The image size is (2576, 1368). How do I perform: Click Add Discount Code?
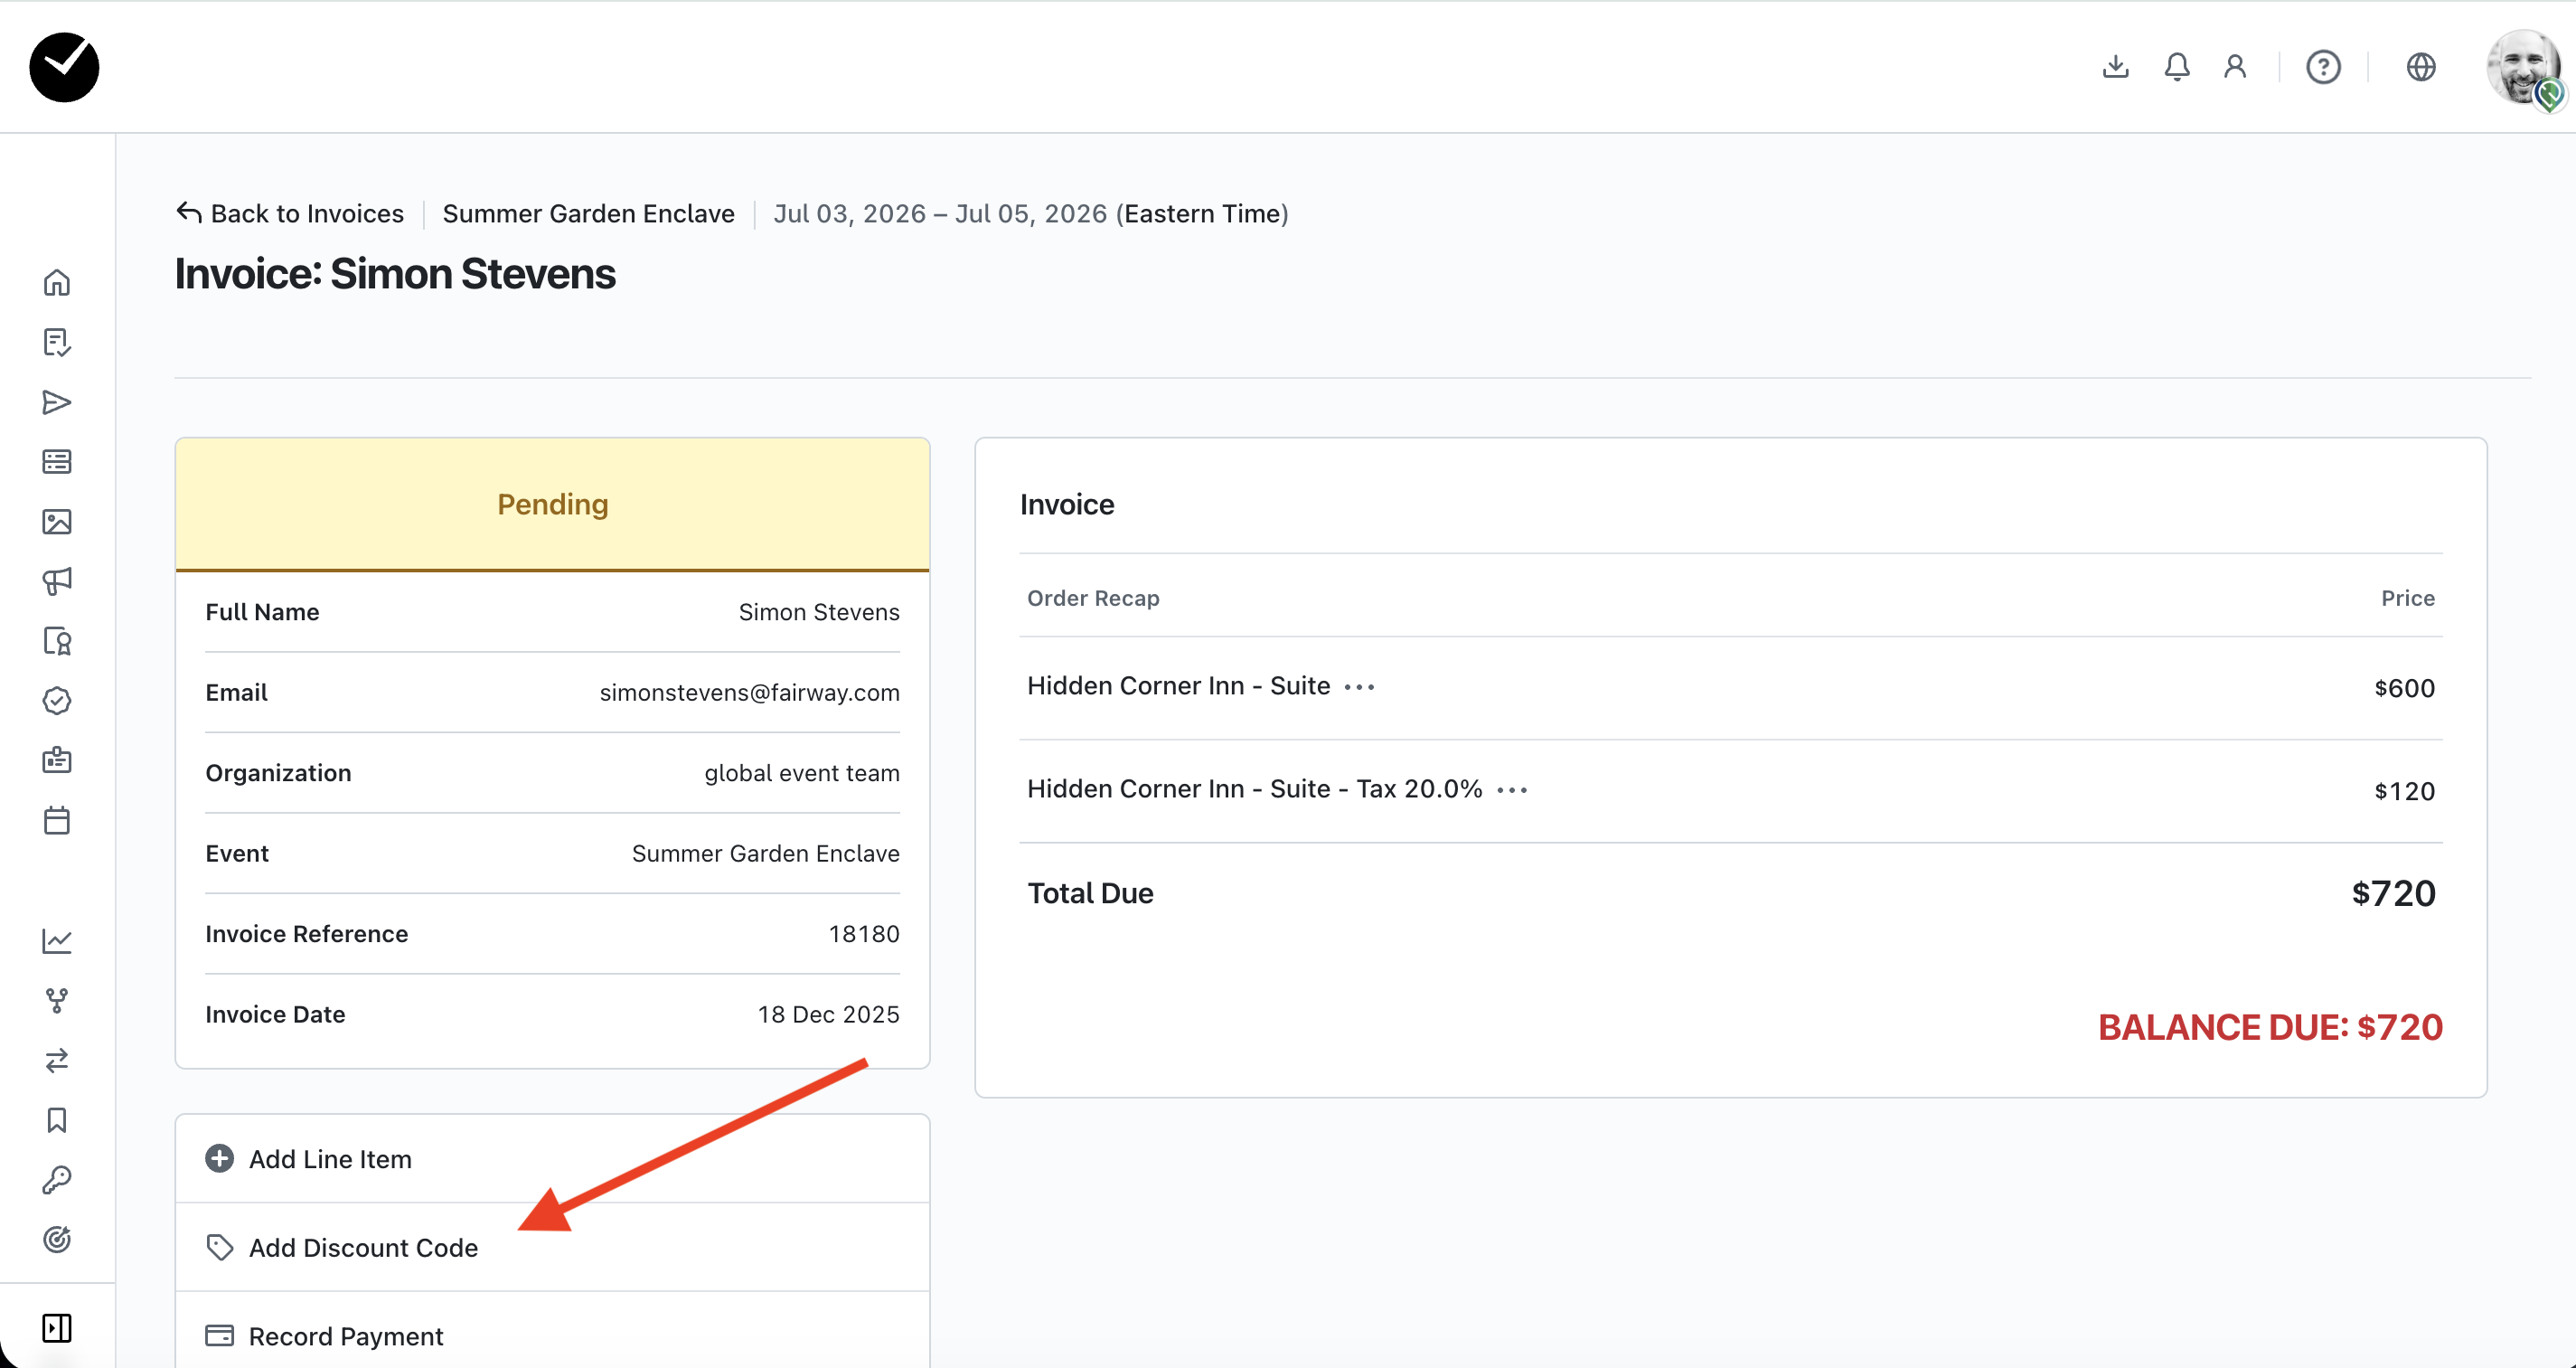click(363, 1248)
